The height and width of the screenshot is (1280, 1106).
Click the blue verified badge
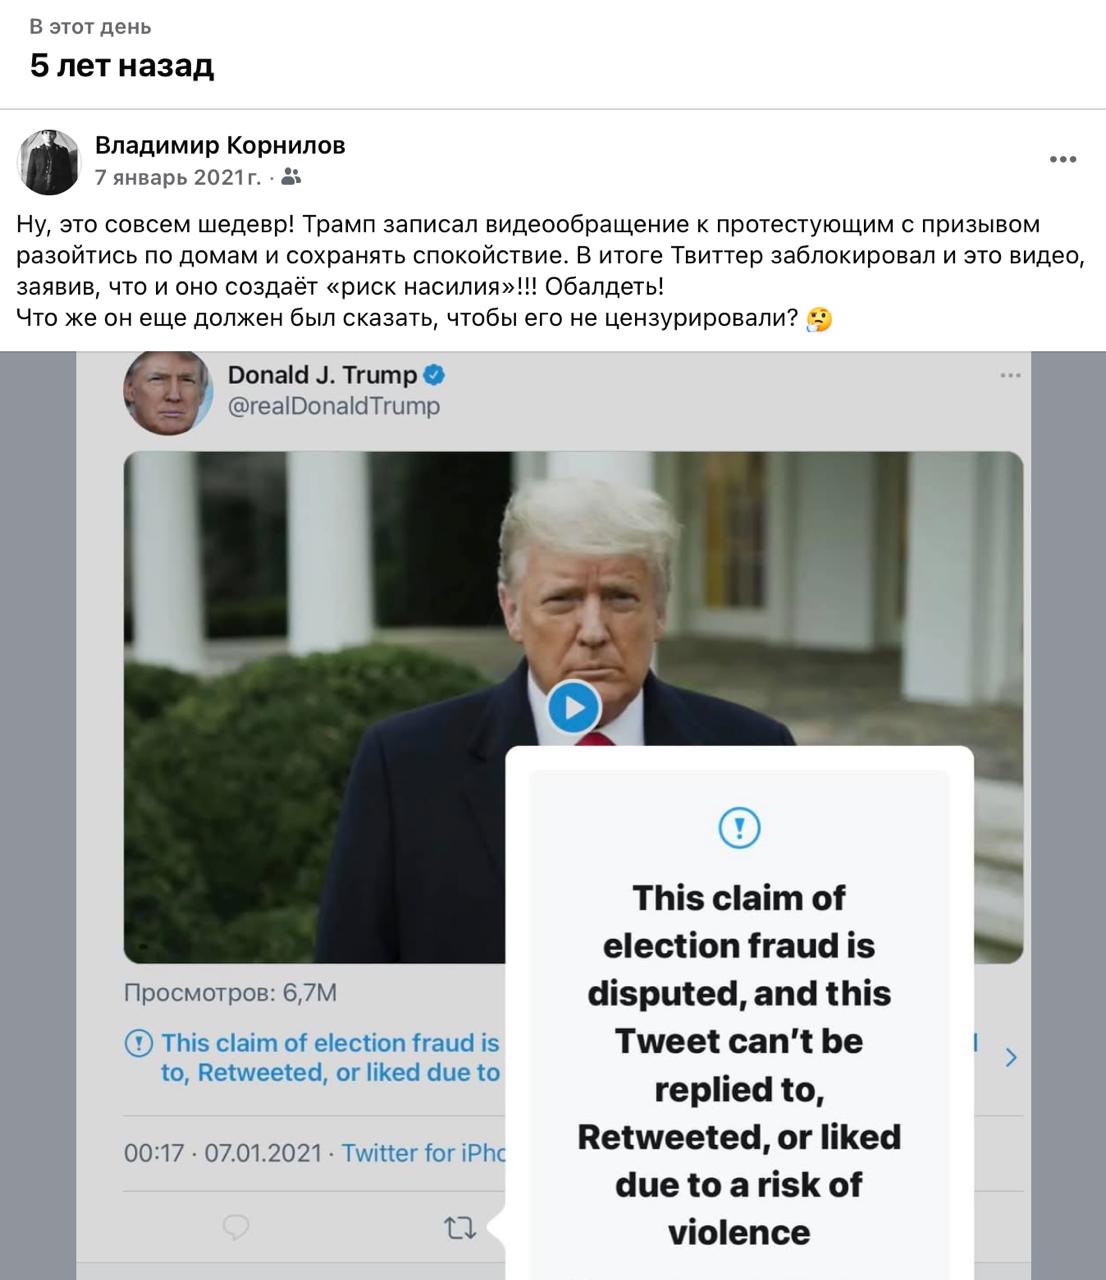point(435,375)
